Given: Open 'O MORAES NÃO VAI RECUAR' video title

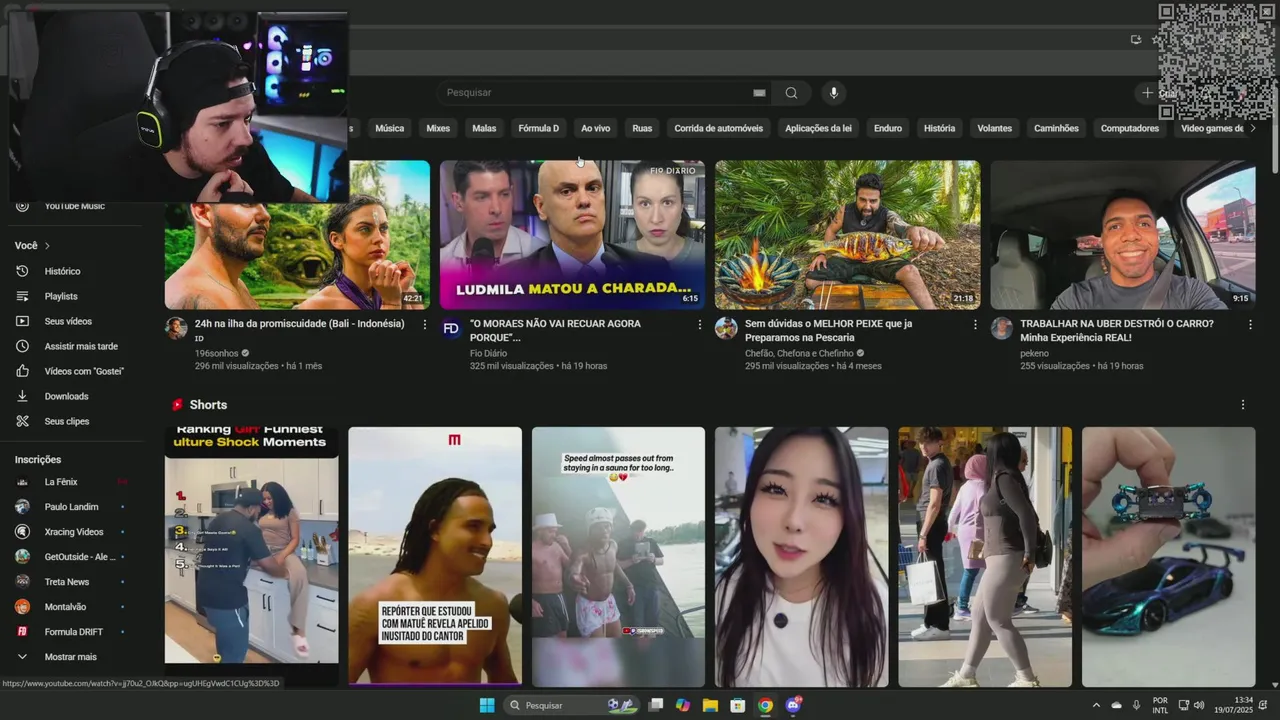Looking at the screenshot, I should click(x=555, y=330).
